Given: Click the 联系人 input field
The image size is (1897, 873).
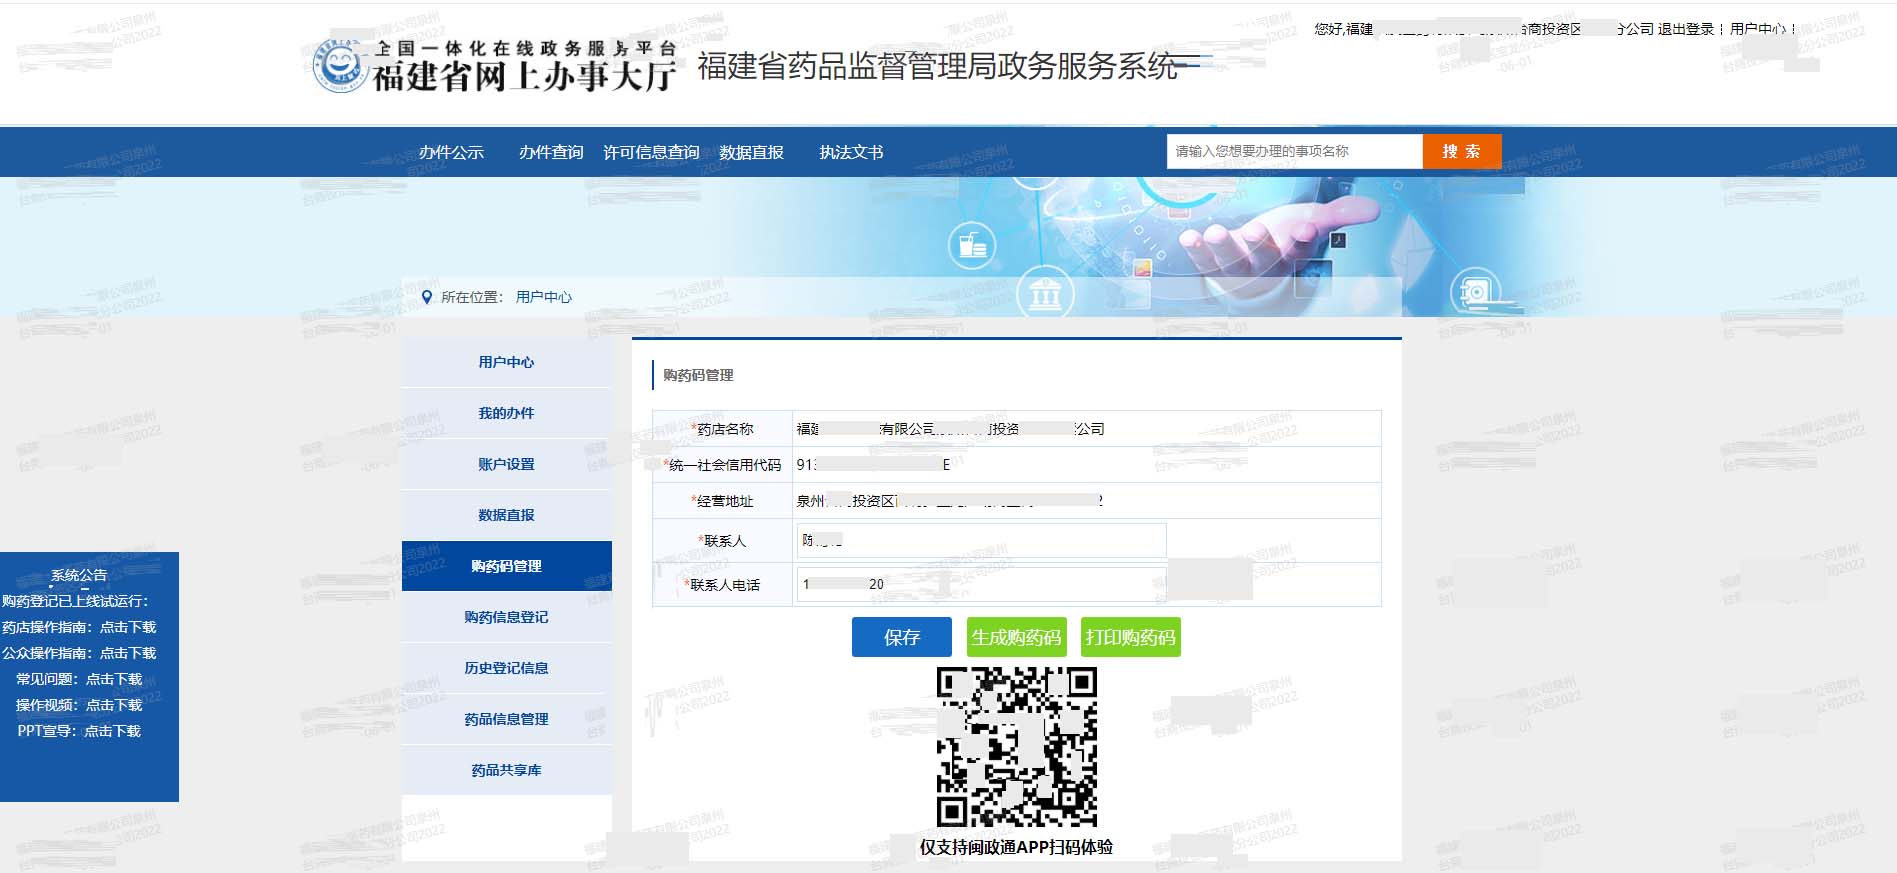Looking at the screenshot, I should (x=982, y=540).
